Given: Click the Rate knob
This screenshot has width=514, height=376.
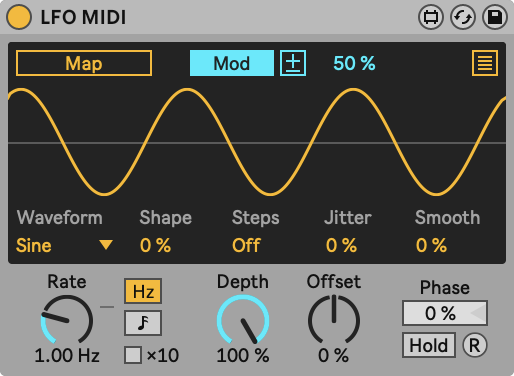Looking at the screenshot, I should point(67,320).
